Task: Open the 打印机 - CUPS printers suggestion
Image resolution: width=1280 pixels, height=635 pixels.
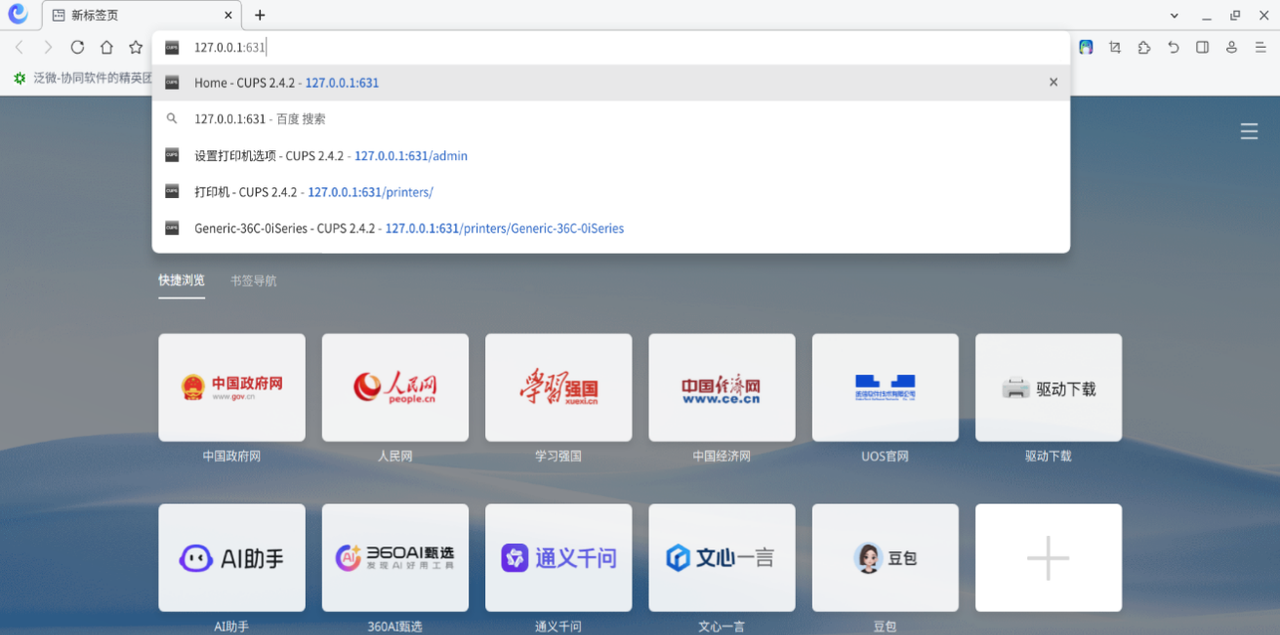Action: pyautogui.click(x=611, y=192)
